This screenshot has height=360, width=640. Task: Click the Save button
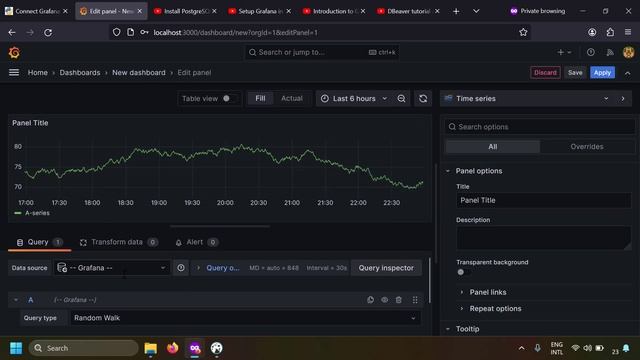(575, 73)
